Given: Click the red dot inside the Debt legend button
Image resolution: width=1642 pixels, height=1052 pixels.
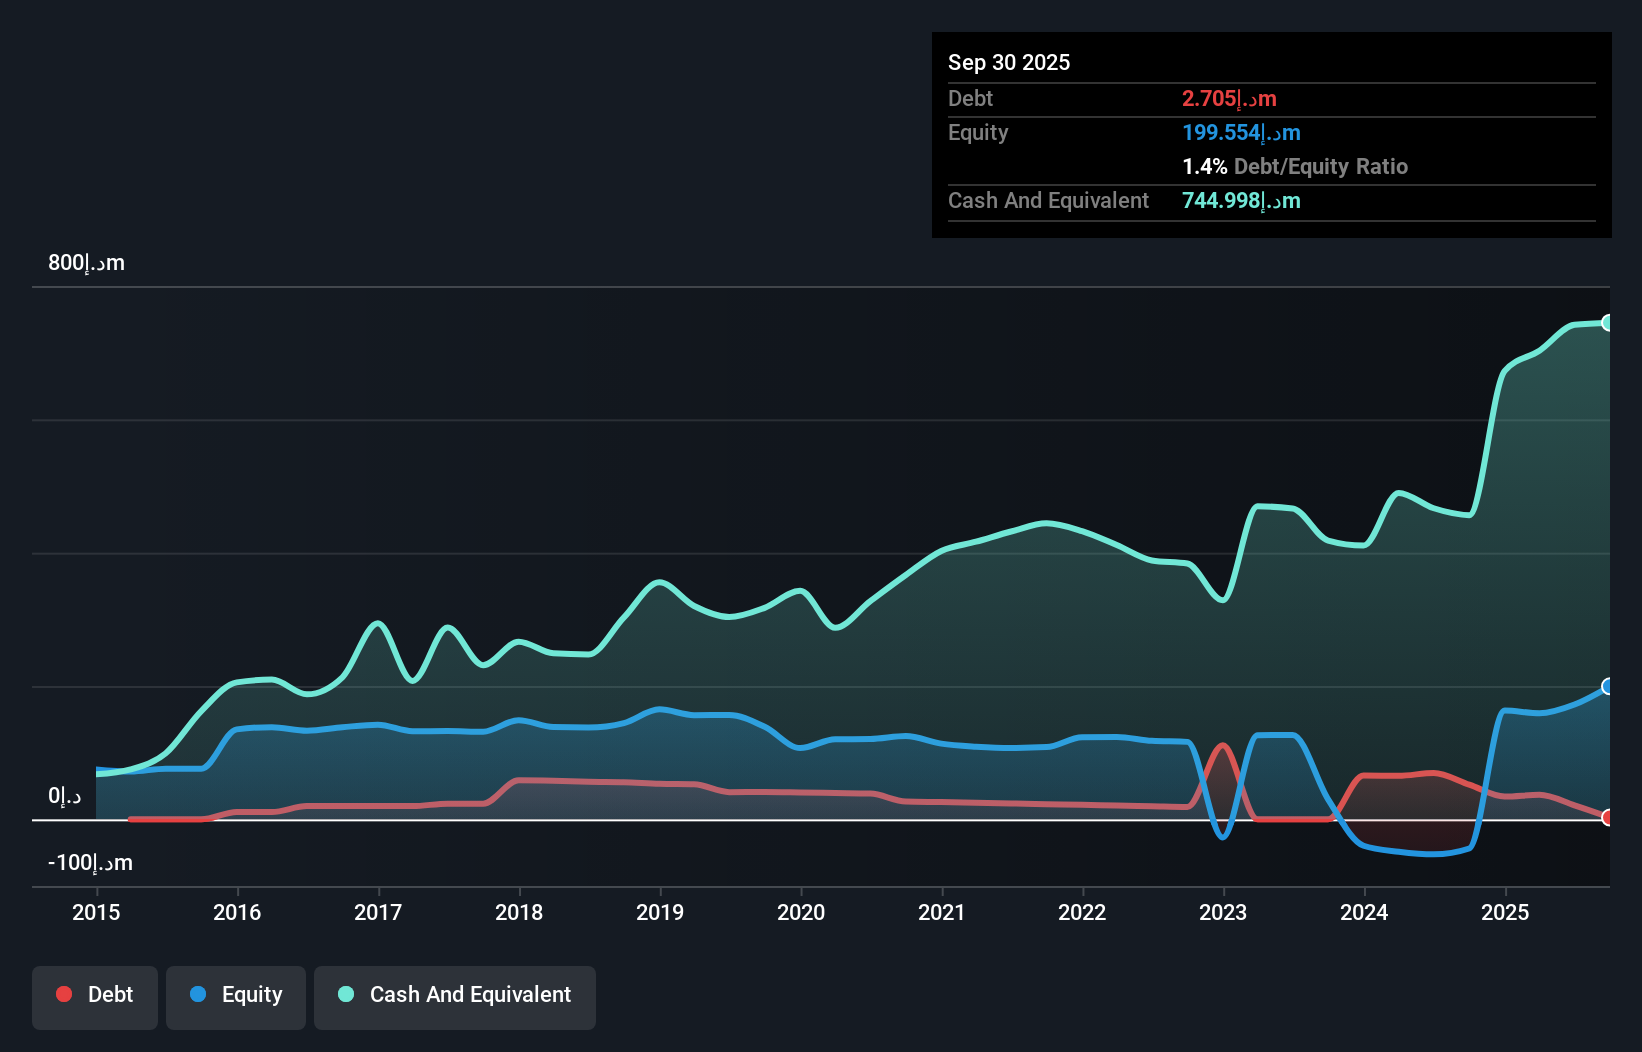Looking at the screenshot, I should [x=64, y=994].
